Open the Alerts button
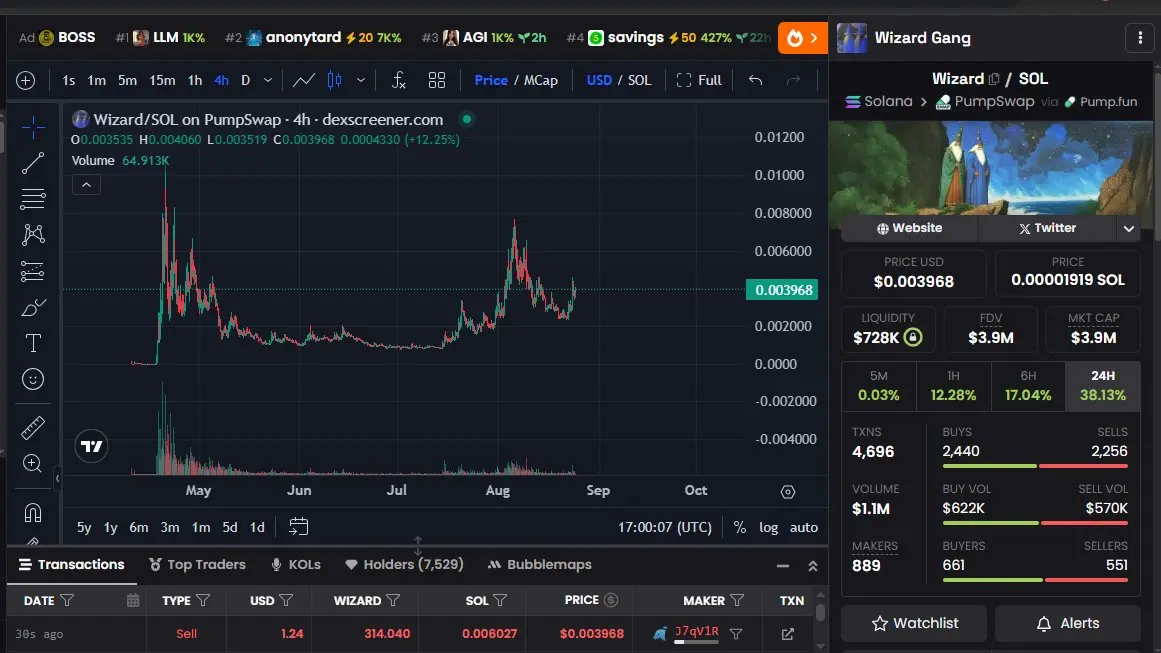 click(1067, 623)
